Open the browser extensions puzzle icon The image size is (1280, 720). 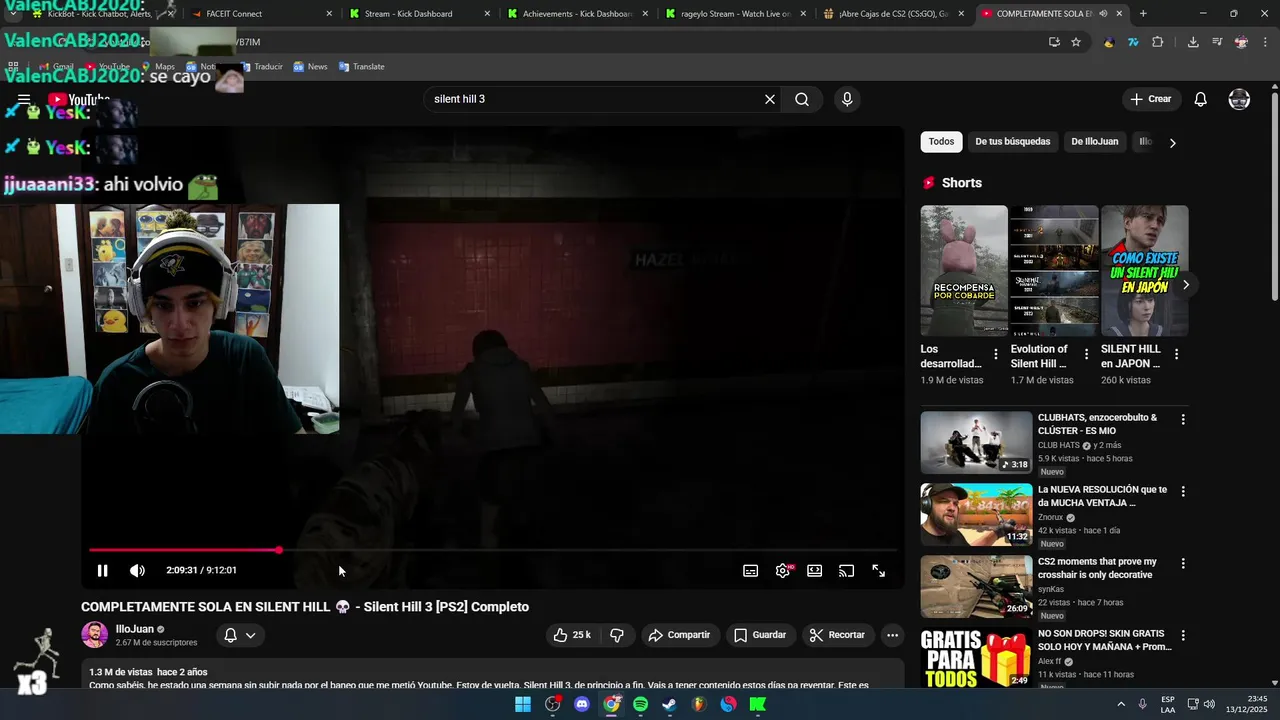(x=1158, y=42)
